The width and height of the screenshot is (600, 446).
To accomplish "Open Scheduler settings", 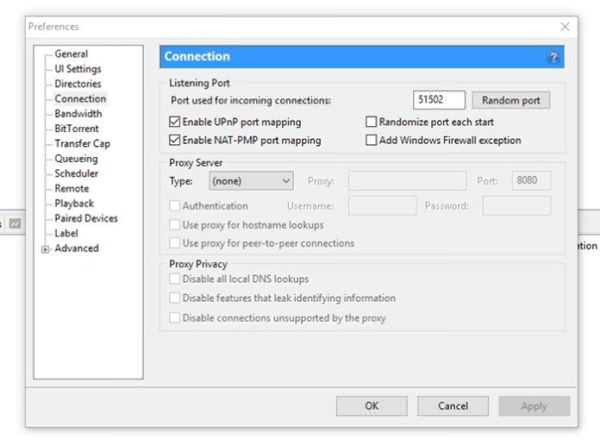I will pos(77,173).
